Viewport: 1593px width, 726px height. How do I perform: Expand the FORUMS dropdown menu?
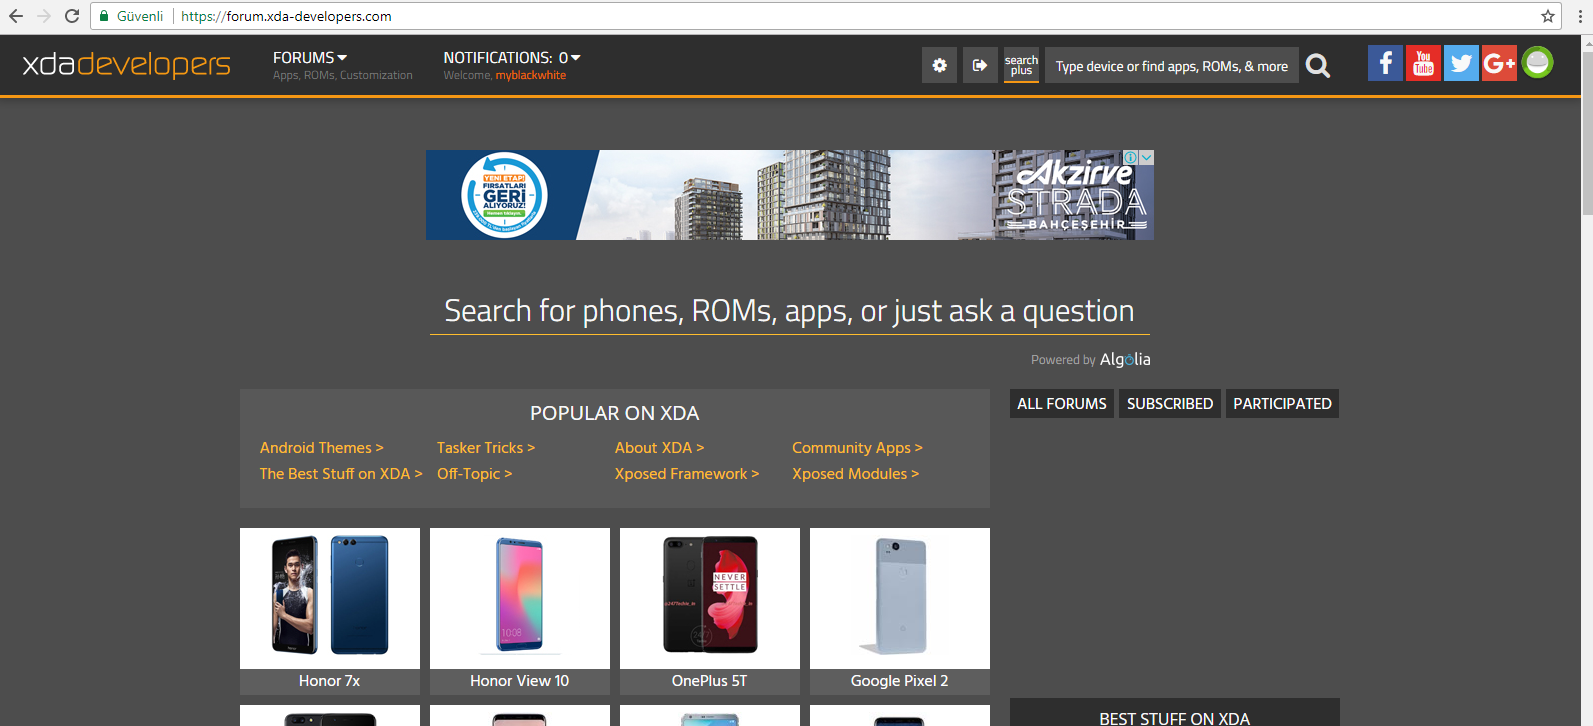(310, 58)
